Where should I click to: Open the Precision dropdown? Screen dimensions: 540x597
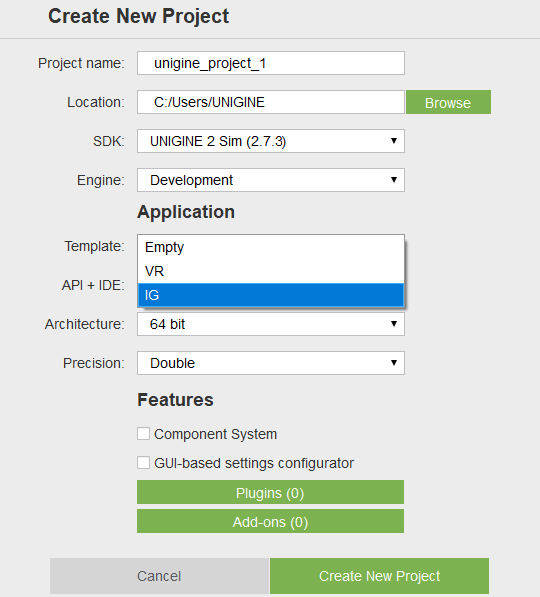point(271,363)
